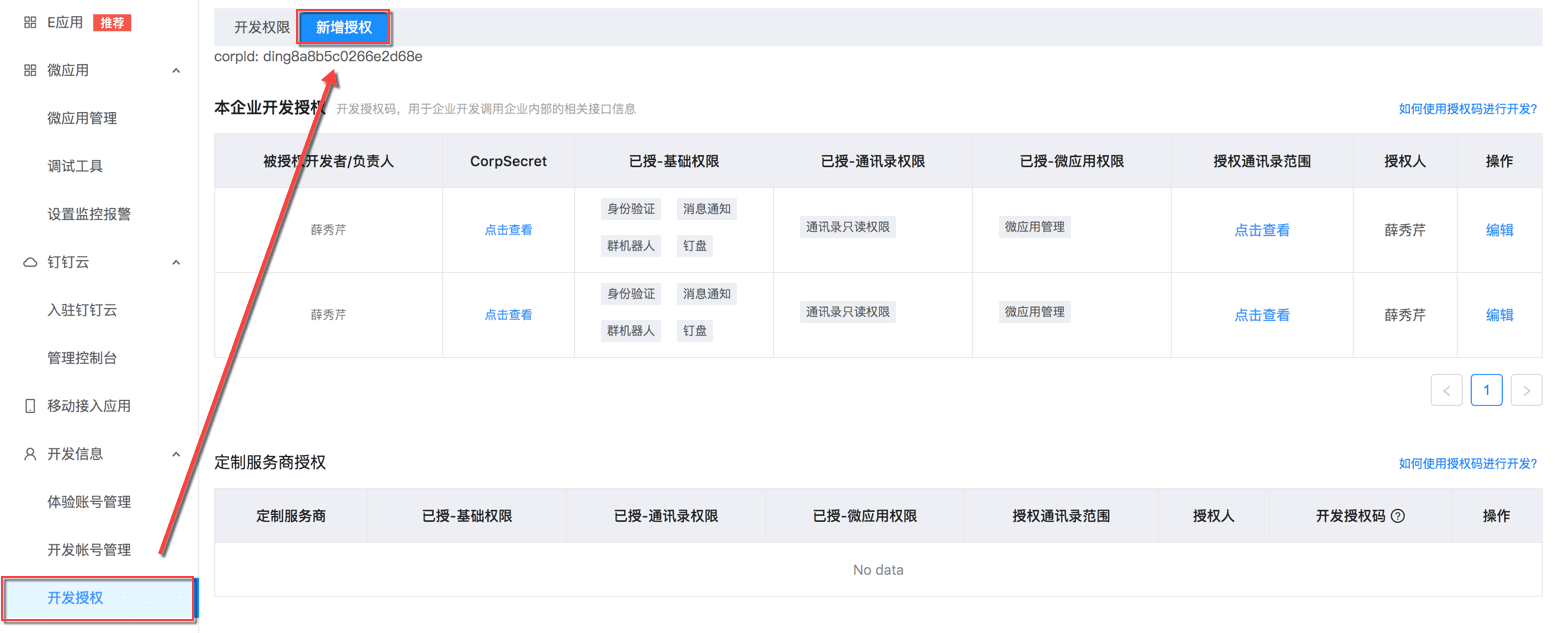
Task: Click the 微应用 grid icon
Action: coord(30,70)
